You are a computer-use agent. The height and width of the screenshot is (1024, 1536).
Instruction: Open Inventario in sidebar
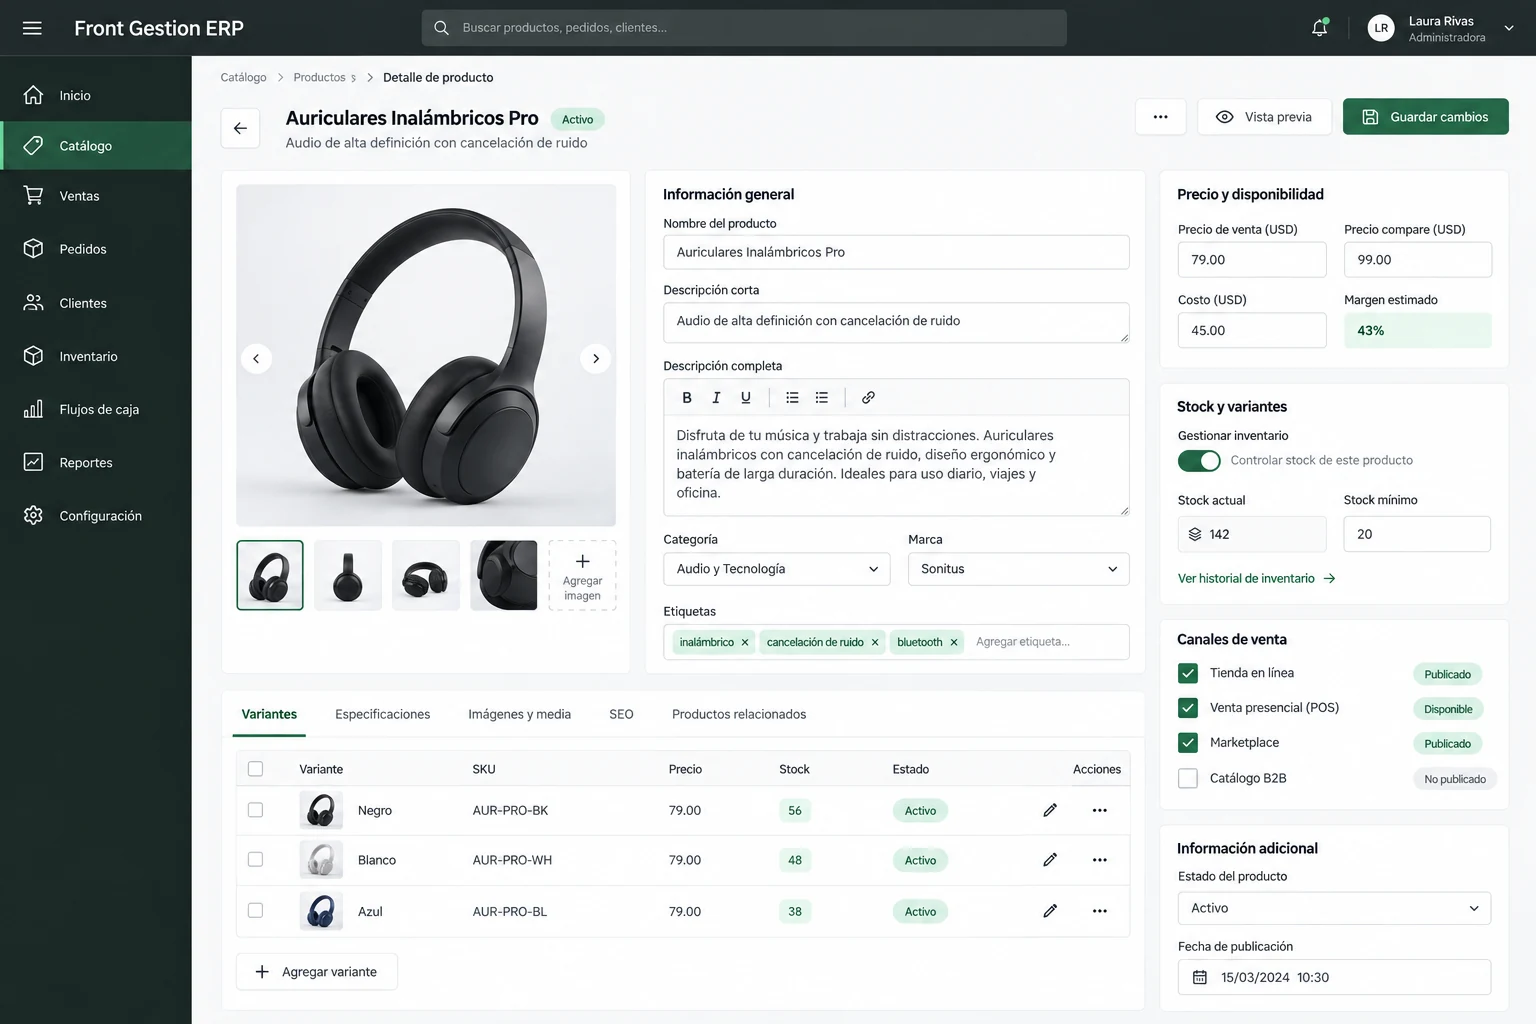tap(96, 356)
